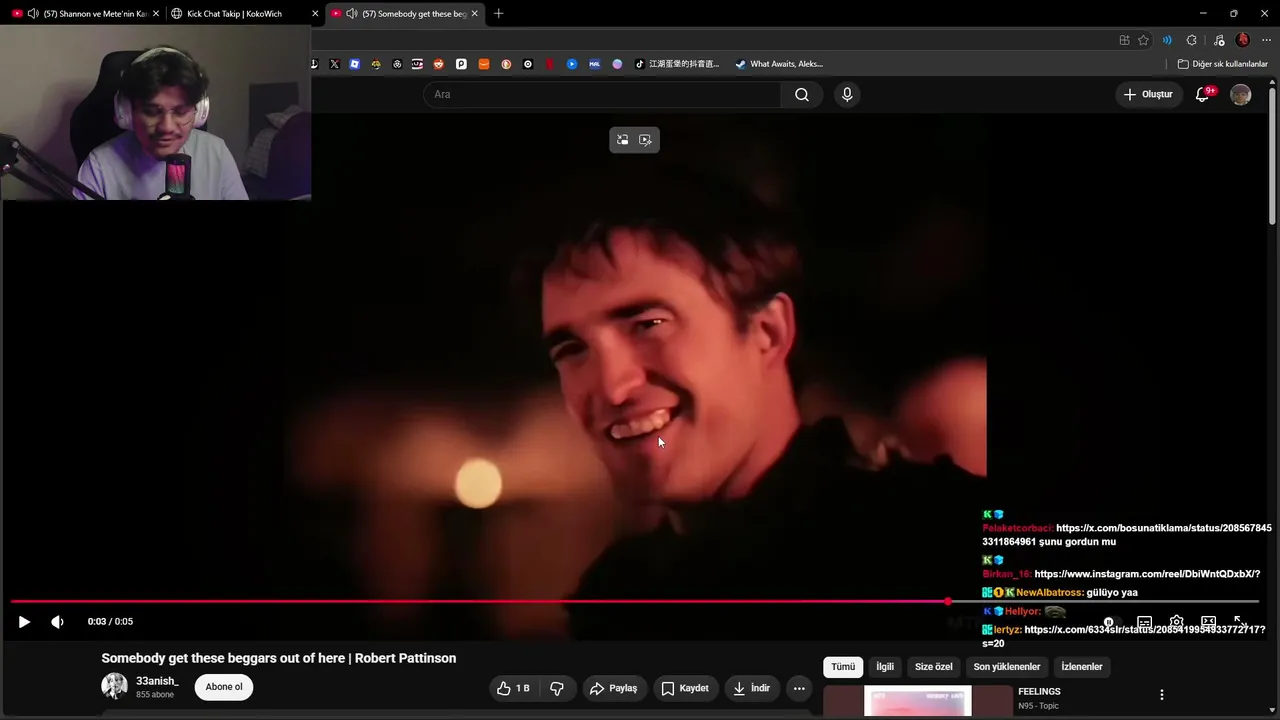Like the video with thumbs up
This screenshot has height=720, width=1280.
pyautogui.click(x=514, y=688)
